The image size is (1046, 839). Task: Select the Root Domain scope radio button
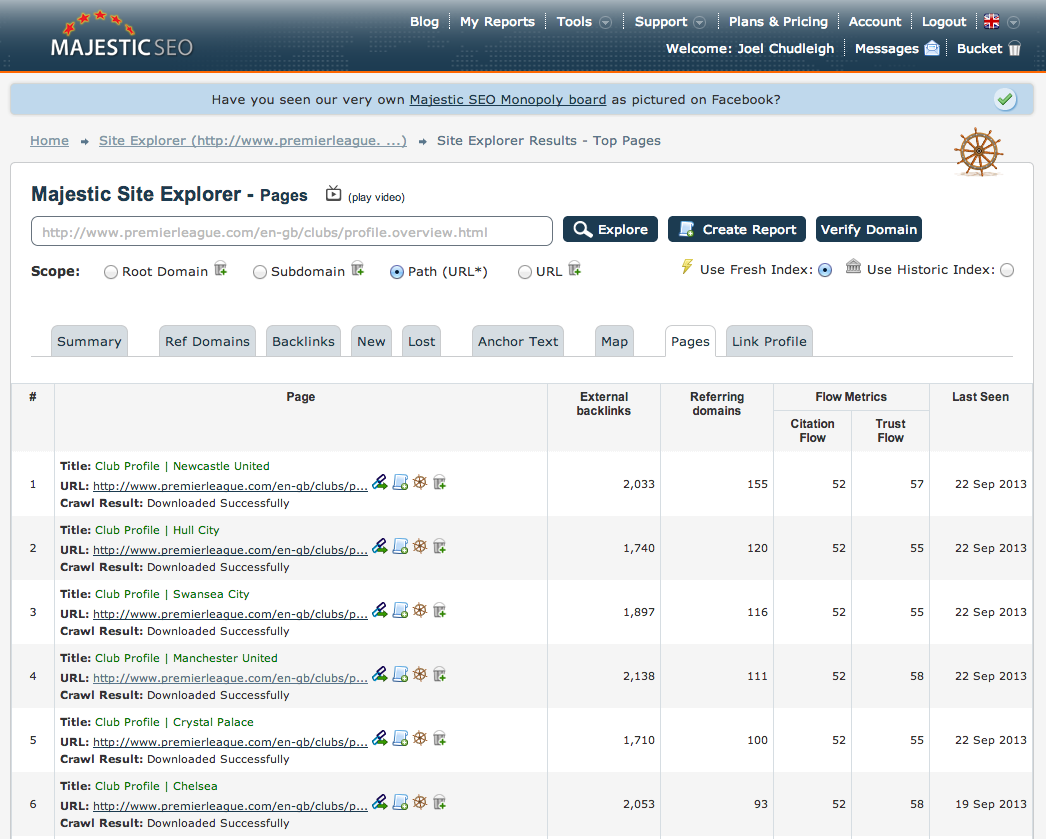[x=111, y=272]
